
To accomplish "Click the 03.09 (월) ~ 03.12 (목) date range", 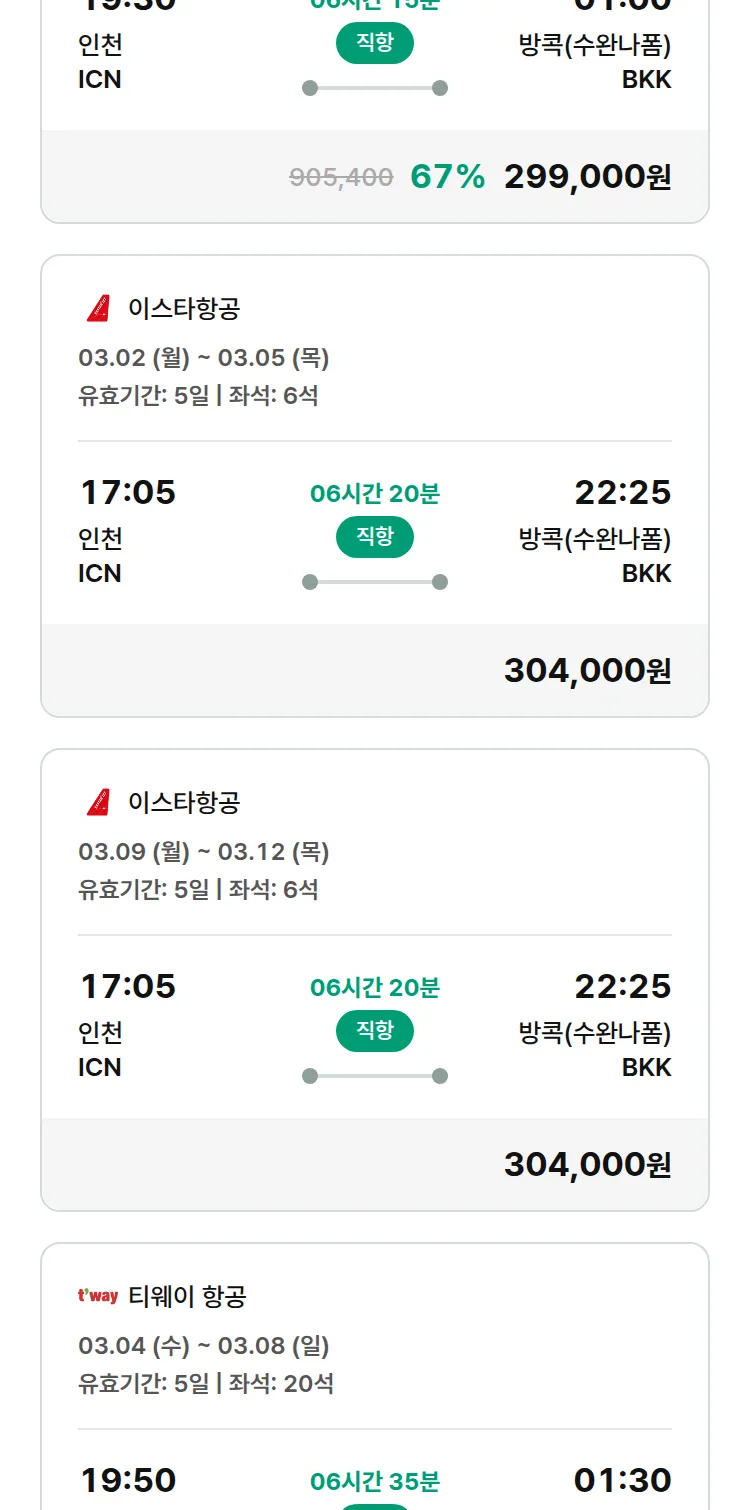I will [204, 852].
